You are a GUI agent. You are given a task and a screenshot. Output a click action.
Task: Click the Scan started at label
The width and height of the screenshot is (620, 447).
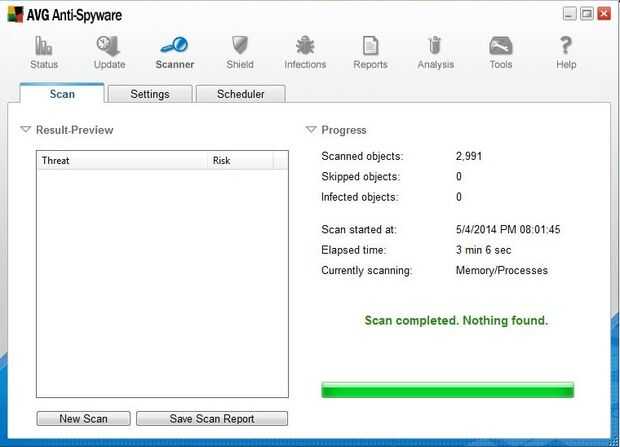tap(359, 229)
